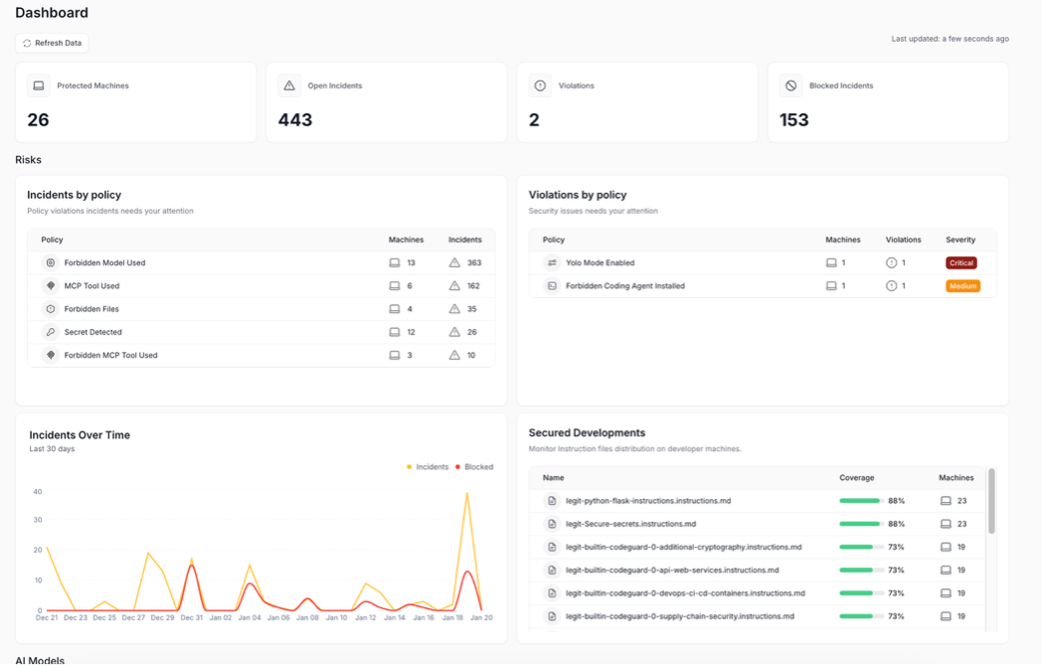Click the Forbidden Model Used policy icon
This screenshot has width=1045, height=669.
tap(50, 263)
